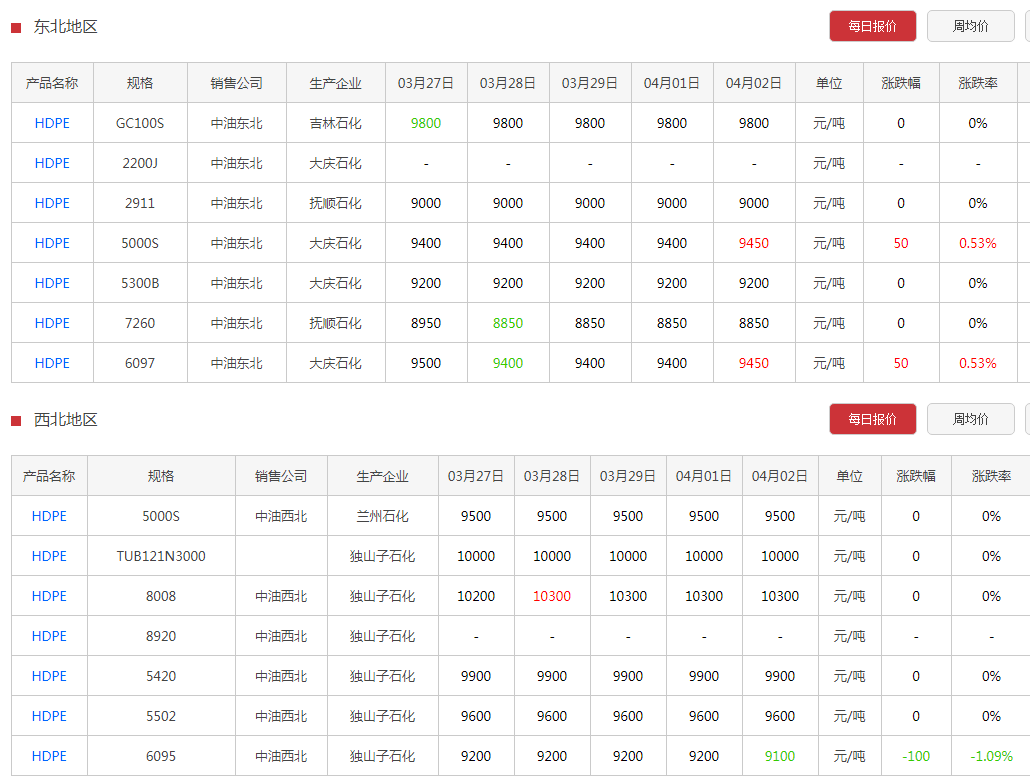Click the -100 change amount cell
Screen dimensions: 1030x782
pos(916,756)
